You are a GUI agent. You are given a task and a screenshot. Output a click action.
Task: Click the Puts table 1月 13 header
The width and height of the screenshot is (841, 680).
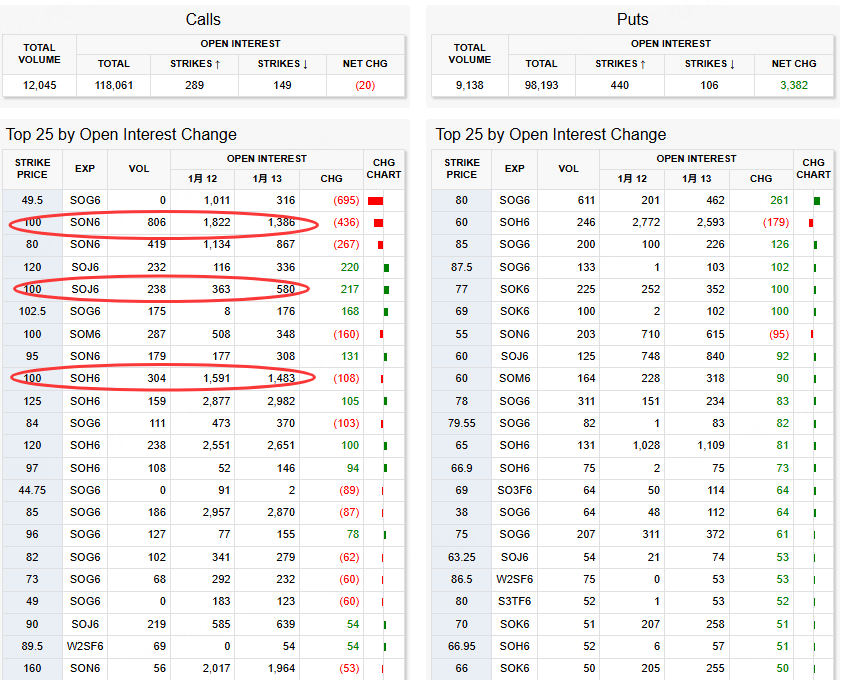point(696,179)
